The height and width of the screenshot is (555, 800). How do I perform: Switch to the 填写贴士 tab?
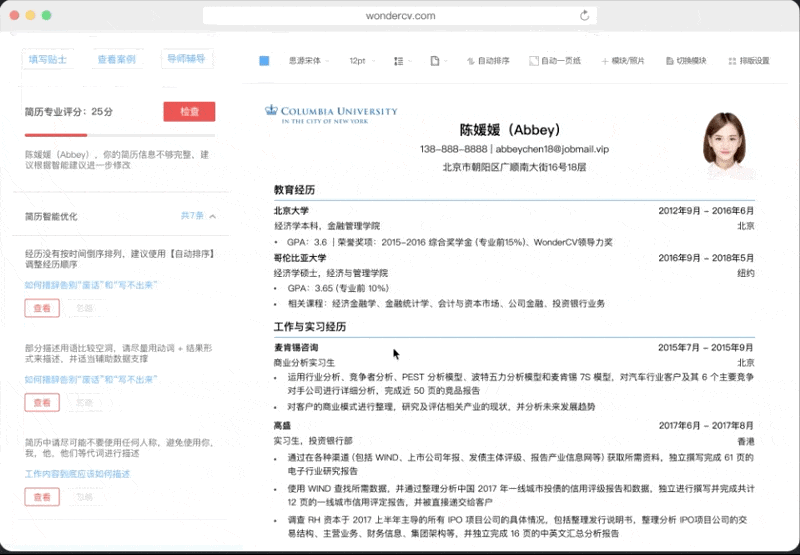pos(47,59)
